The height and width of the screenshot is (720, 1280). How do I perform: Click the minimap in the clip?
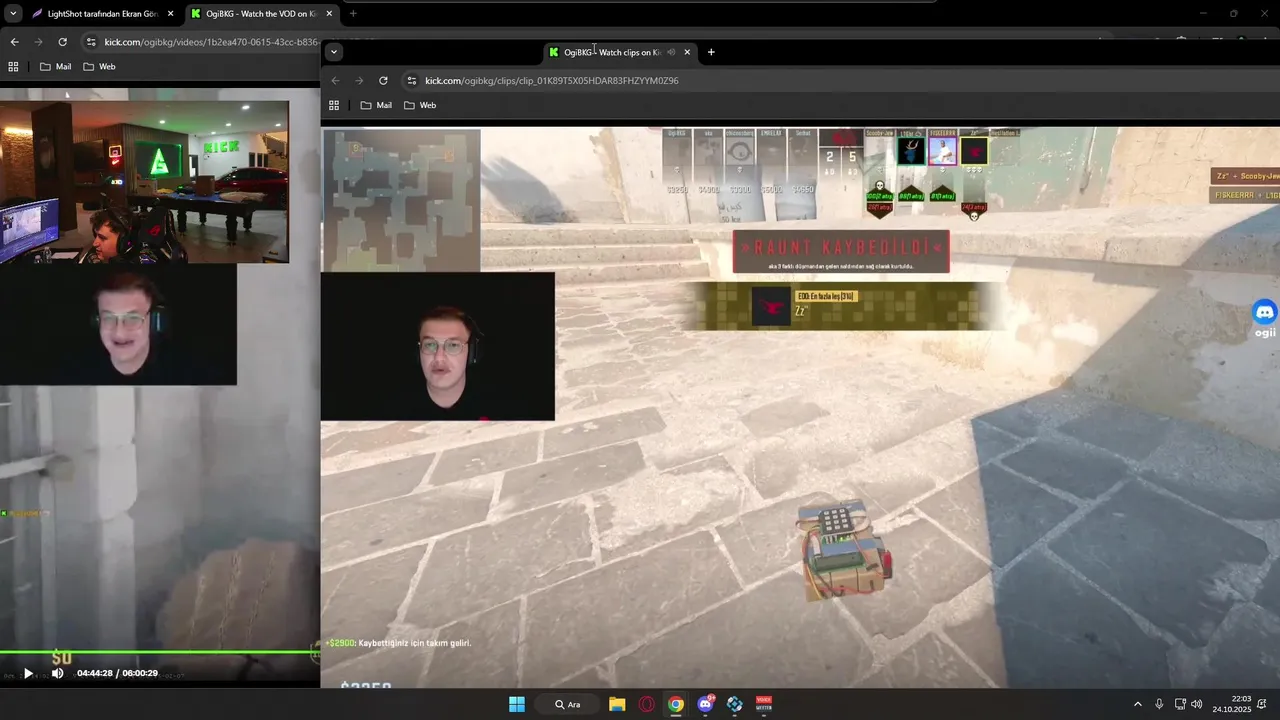tap(401, 200)
